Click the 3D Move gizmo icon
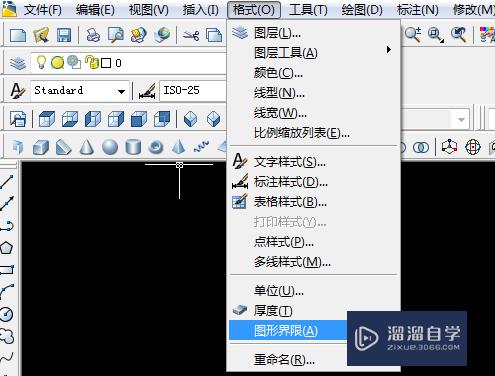This screenshot has width=495, height=376. click(x=449, y=147)
